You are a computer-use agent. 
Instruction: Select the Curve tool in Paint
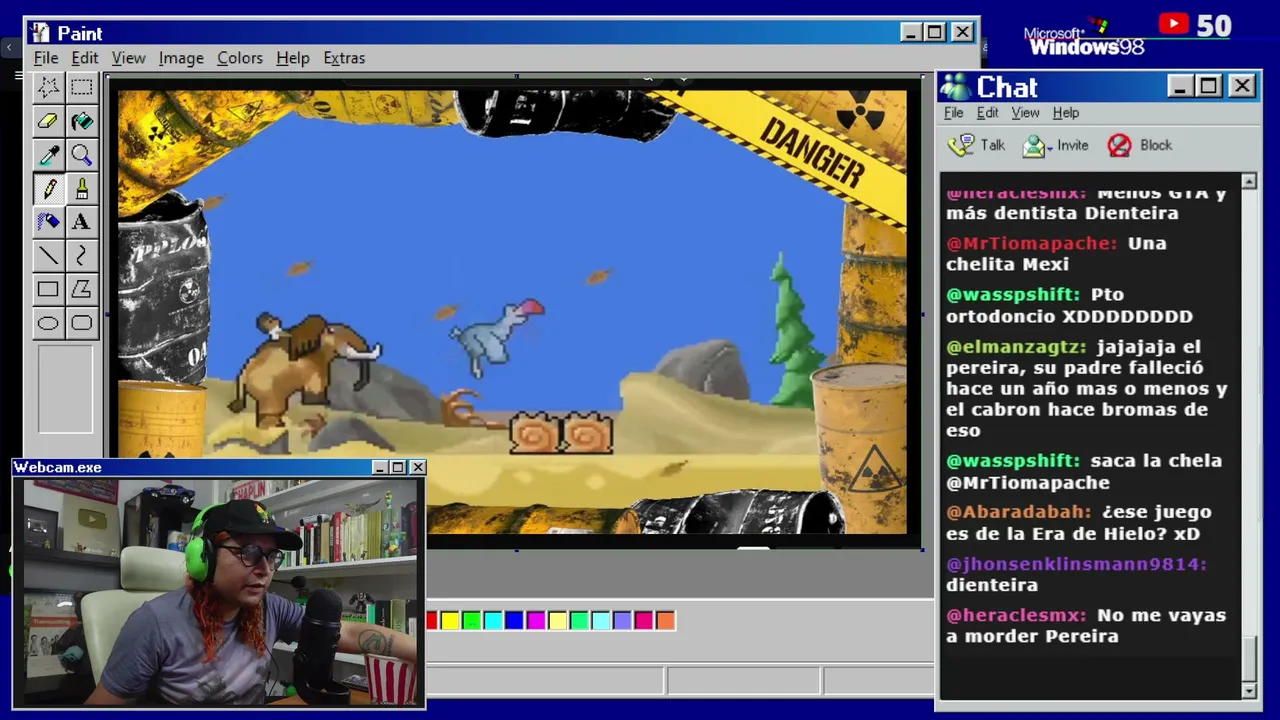click(x=81, y=256)
